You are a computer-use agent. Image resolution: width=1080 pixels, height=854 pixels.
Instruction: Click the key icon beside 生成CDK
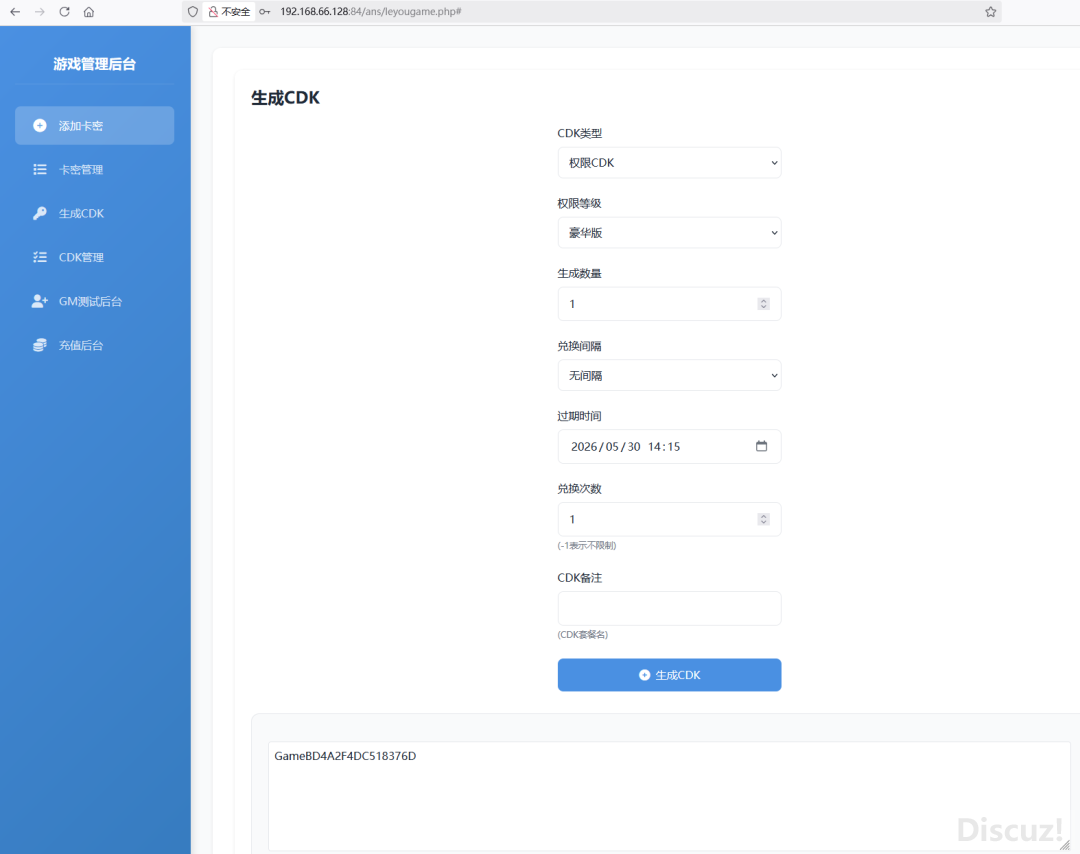(x=40, y=213)
